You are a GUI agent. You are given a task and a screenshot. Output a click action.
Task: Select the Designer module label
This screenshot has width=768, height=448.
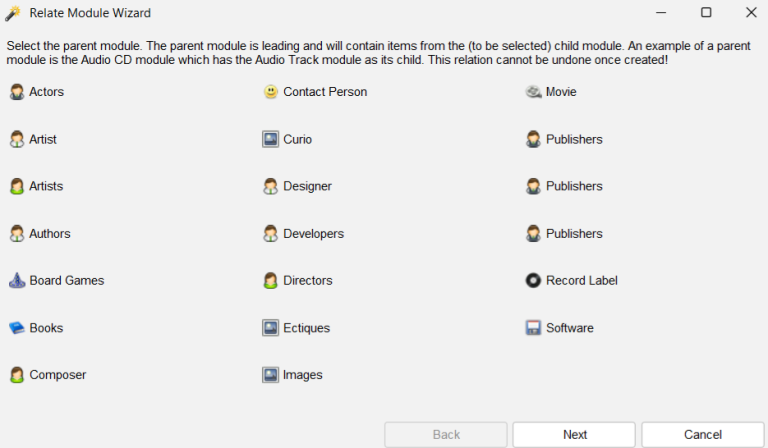pos(307,186)
